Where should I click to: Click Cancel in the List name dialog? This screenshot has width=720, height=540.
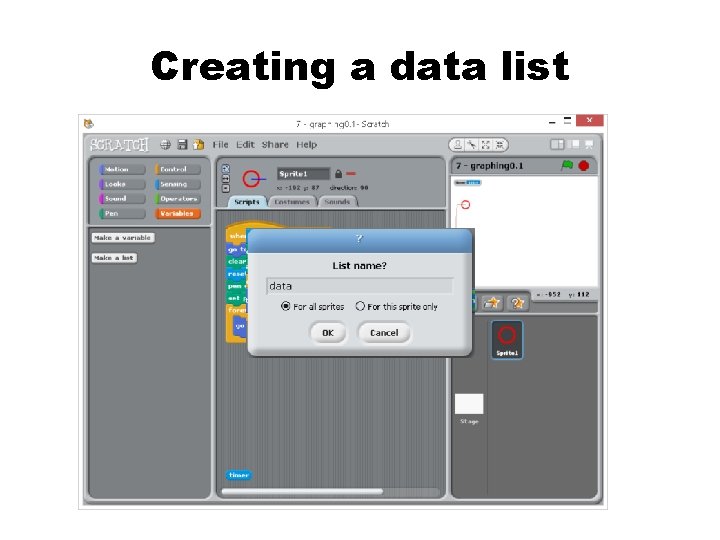tap(384, 333)
